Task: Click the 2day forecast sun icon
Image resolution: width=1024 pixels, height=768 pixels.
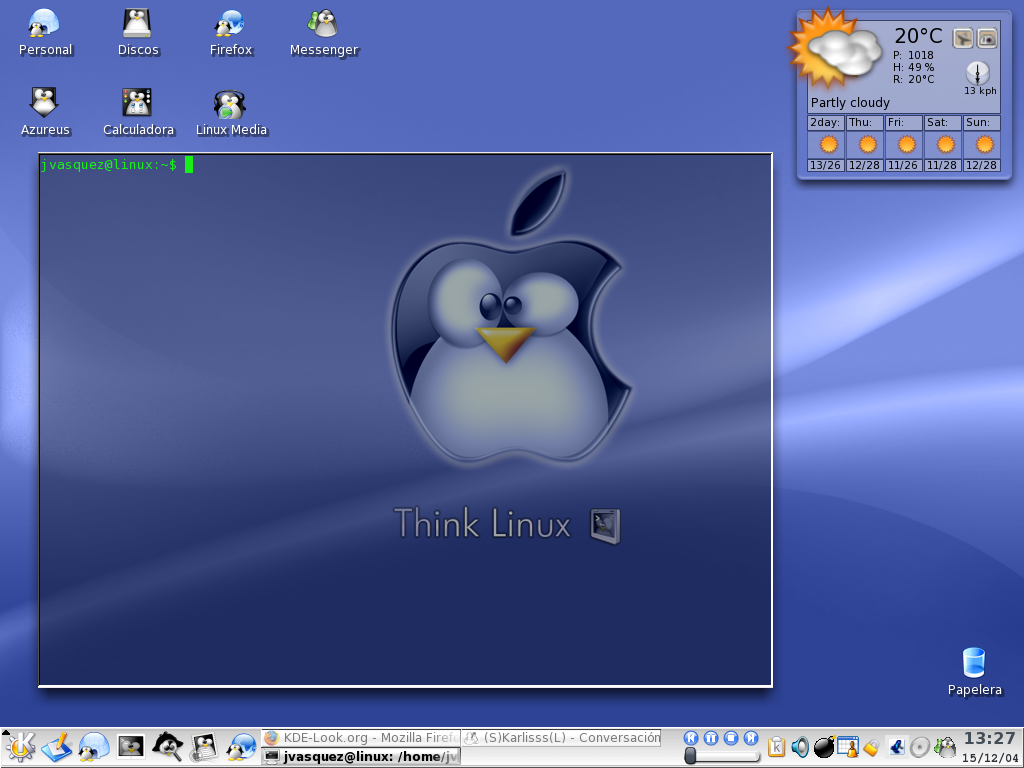Action: coord(828,144)
